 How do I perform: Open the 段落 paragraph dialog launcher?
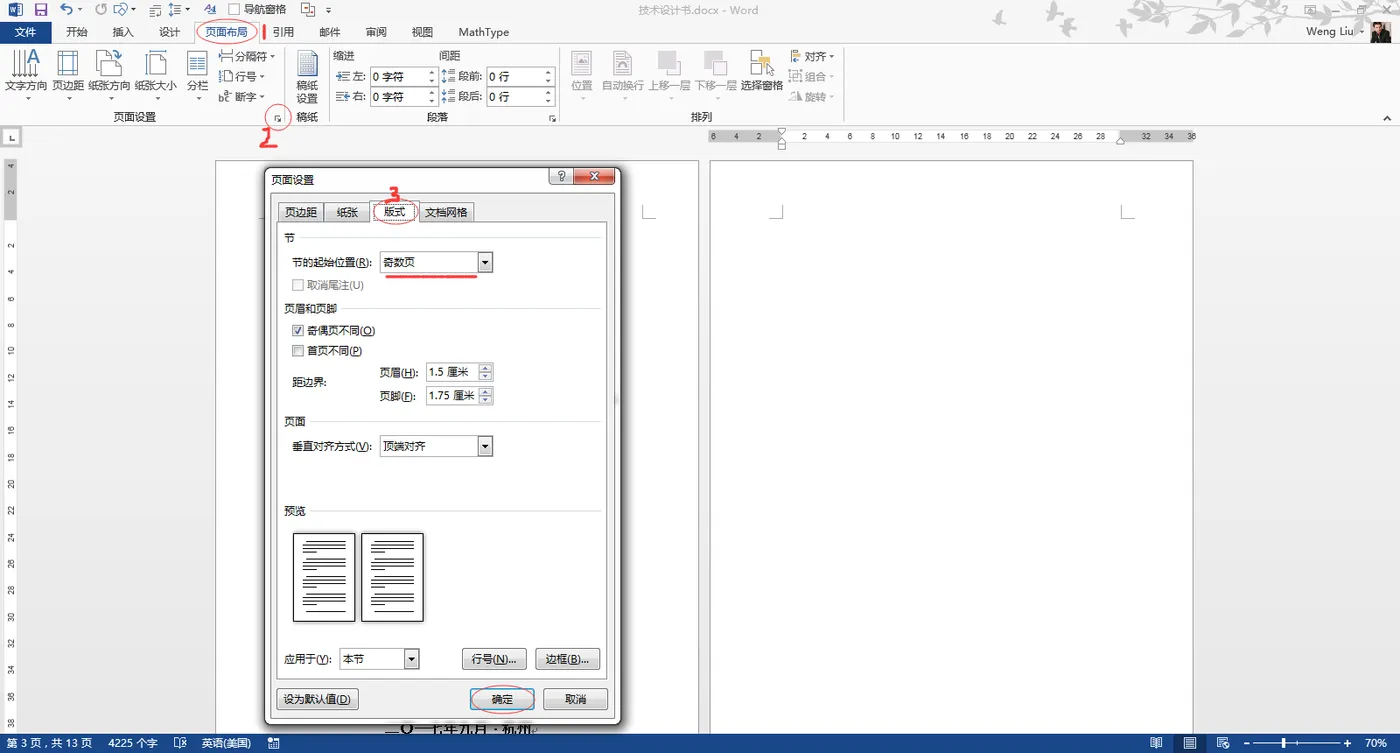552,119
